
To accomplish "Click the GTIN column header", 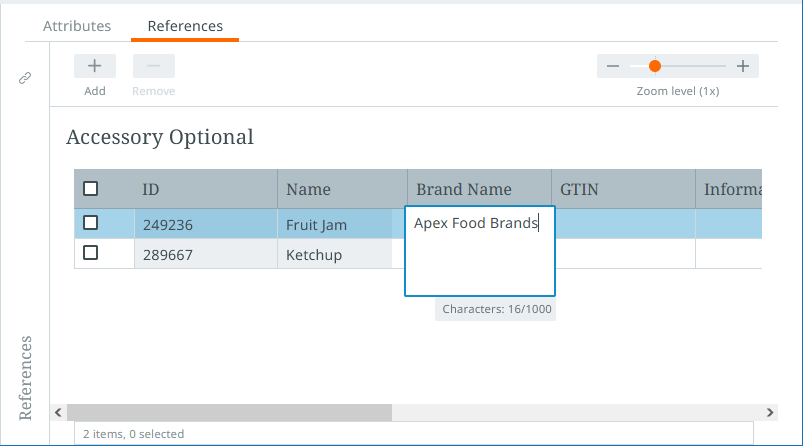I will (579, 189).
